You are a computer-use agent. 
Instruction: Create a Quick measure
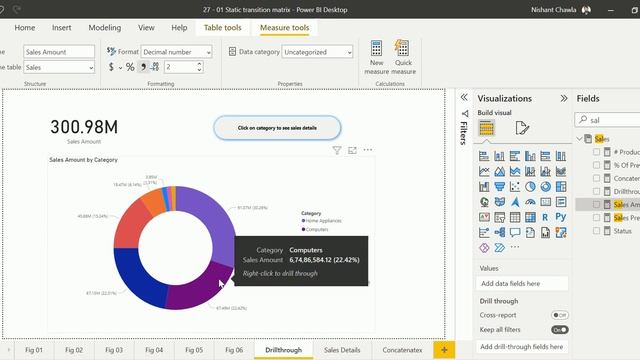pyautogui.click(x=403, y=57)
